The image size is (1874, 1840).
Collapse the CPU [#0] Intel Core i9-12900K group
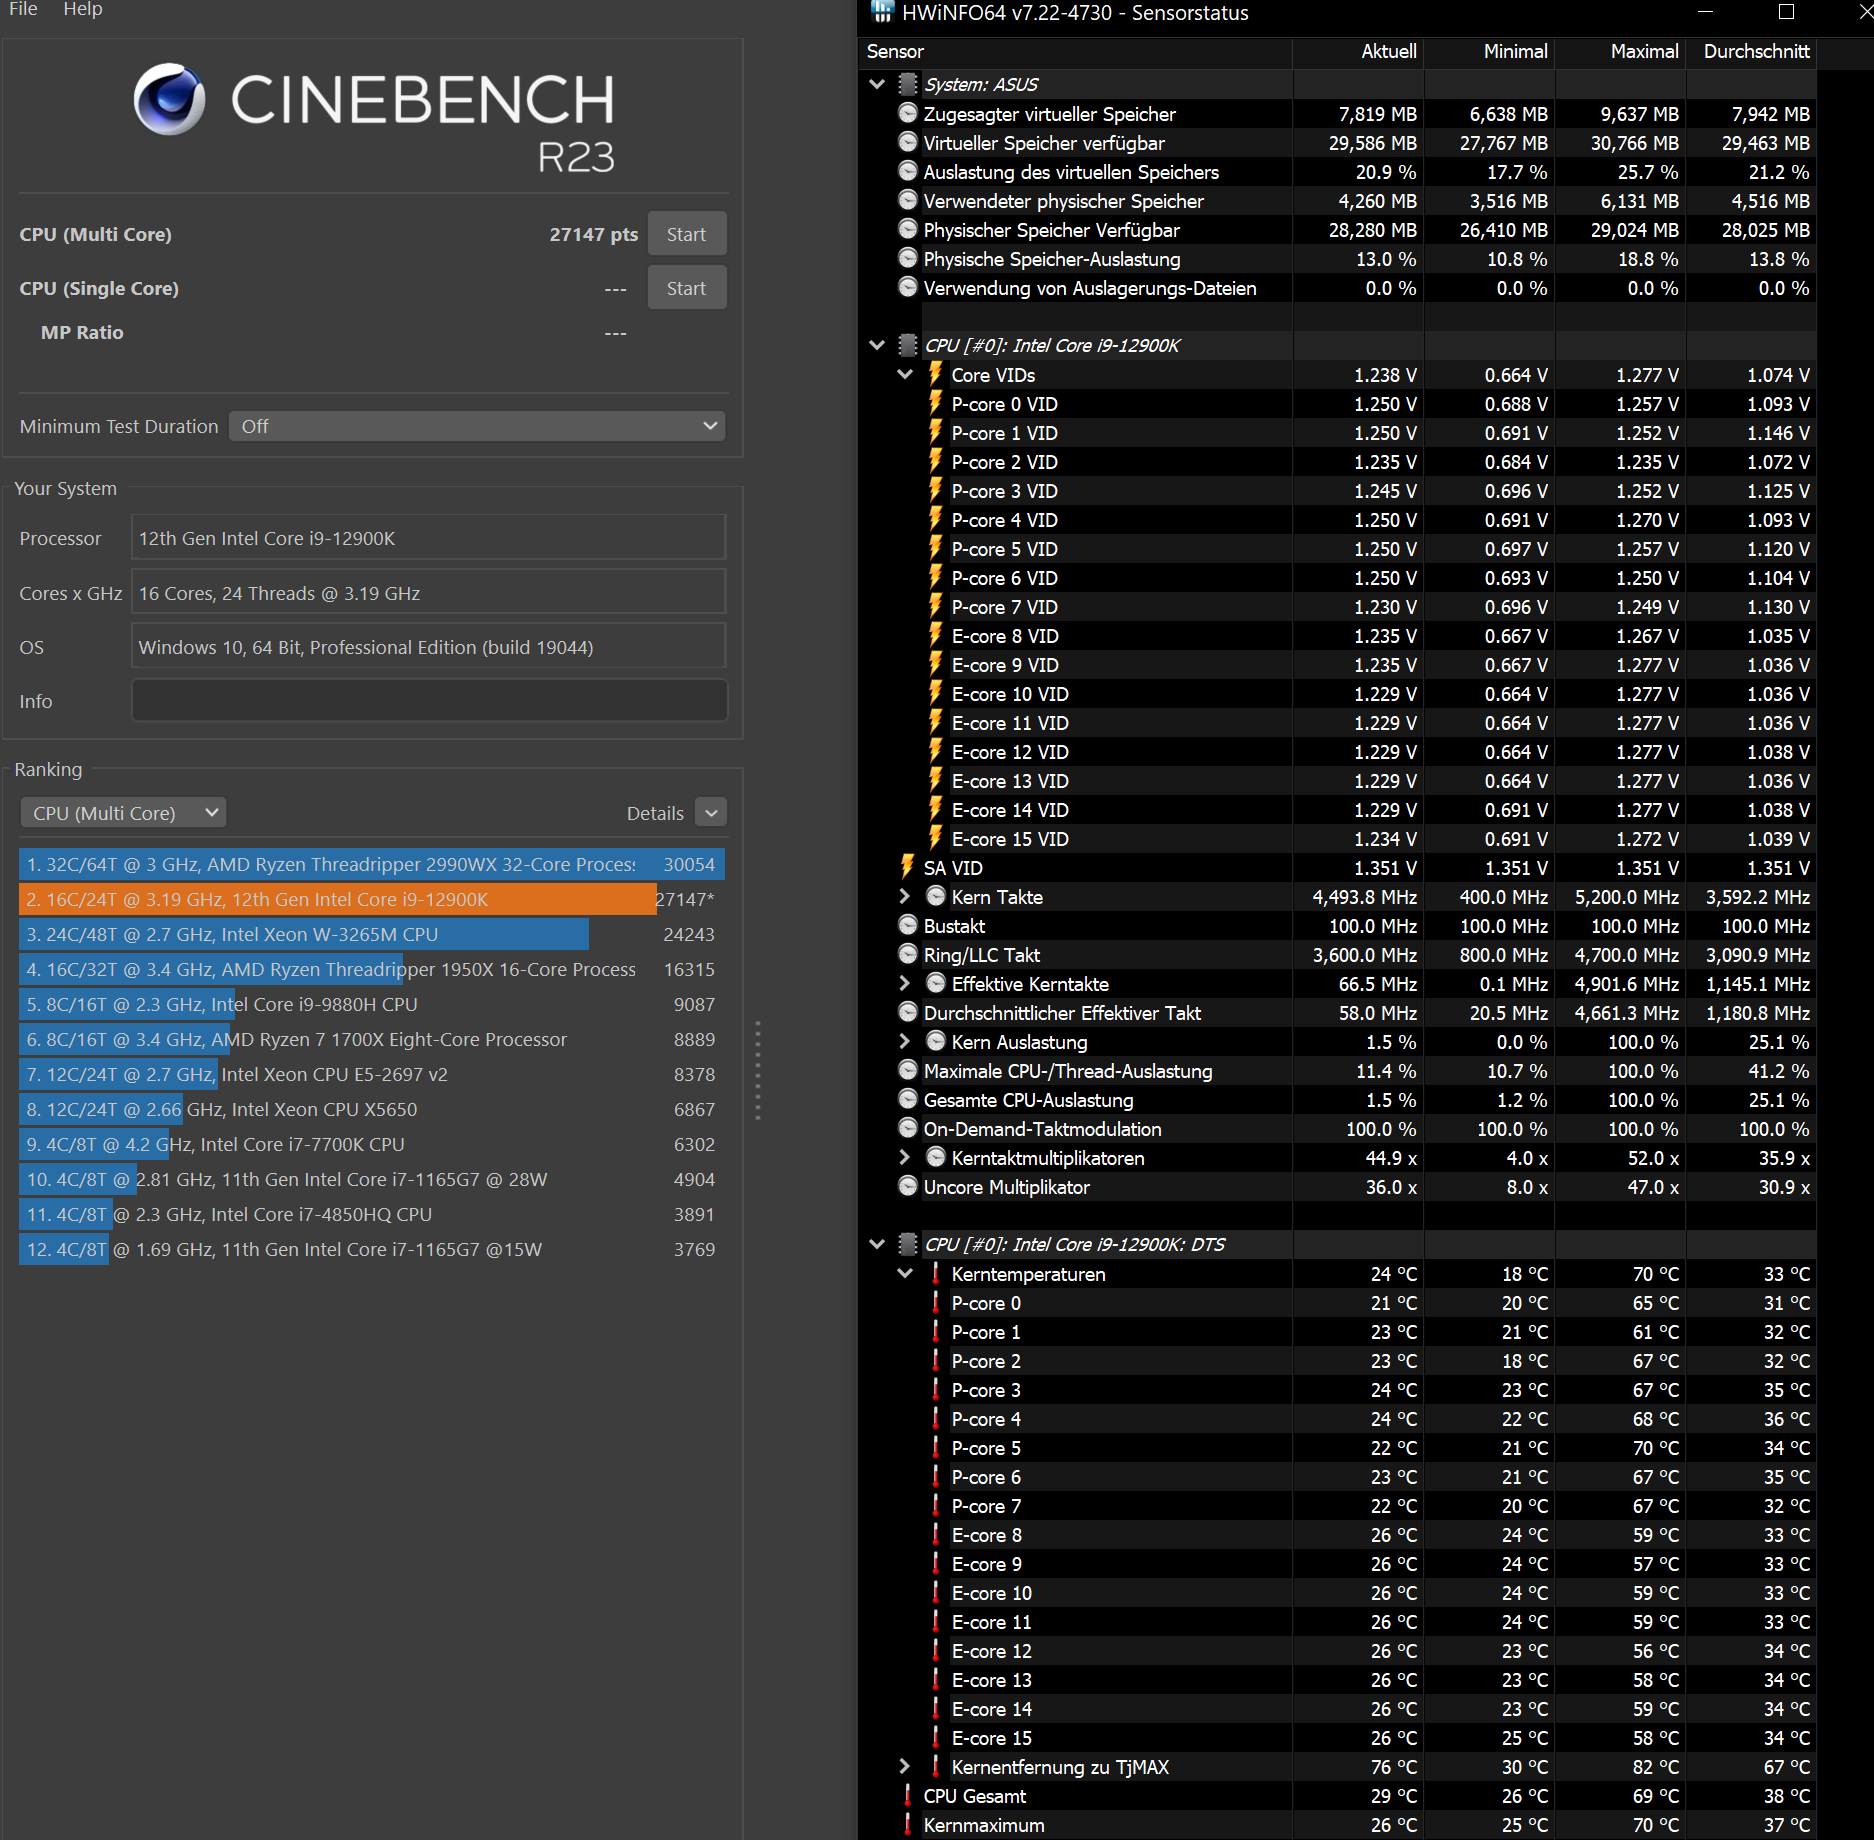click(877, 345)
